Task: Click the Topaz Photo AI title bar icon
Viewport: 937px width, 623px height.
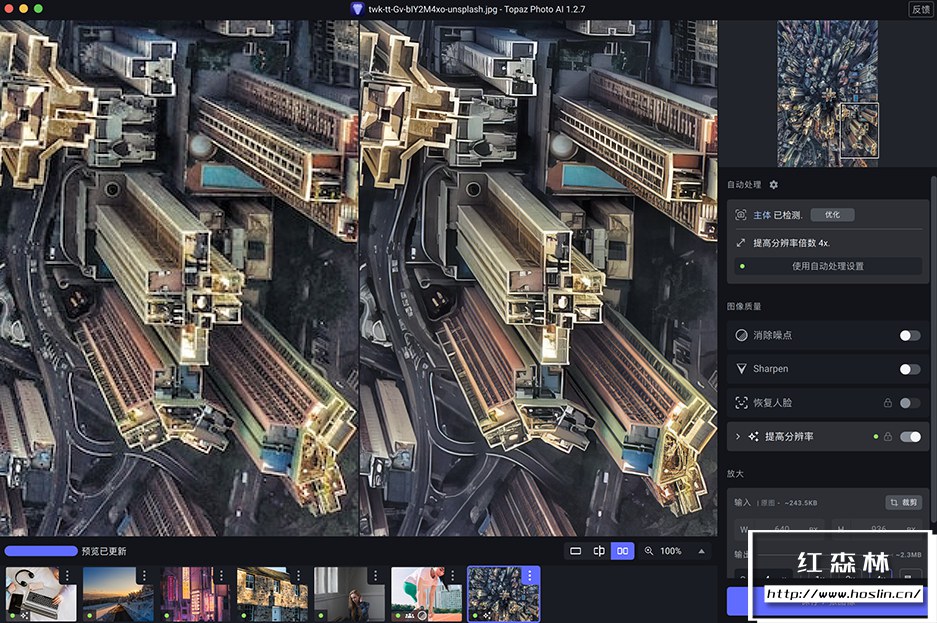Action: (357, 9)
